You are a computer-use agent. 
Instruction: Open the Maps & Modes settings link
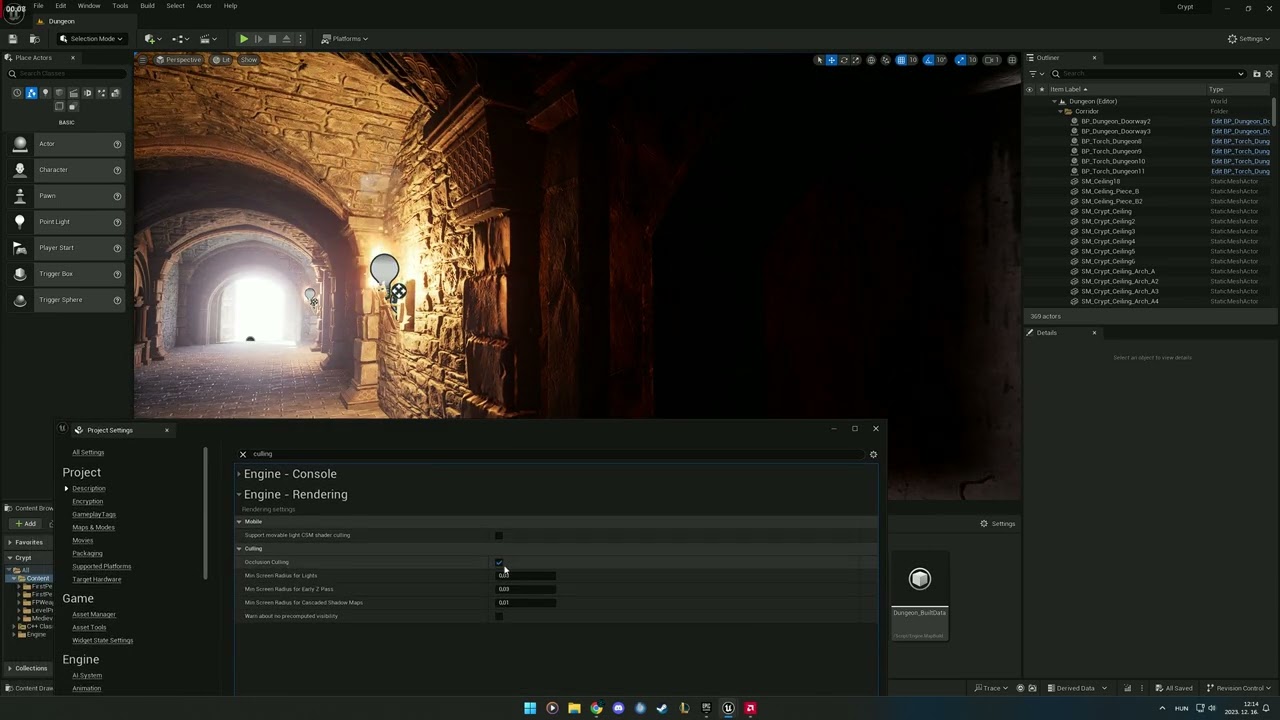(93, 527)
